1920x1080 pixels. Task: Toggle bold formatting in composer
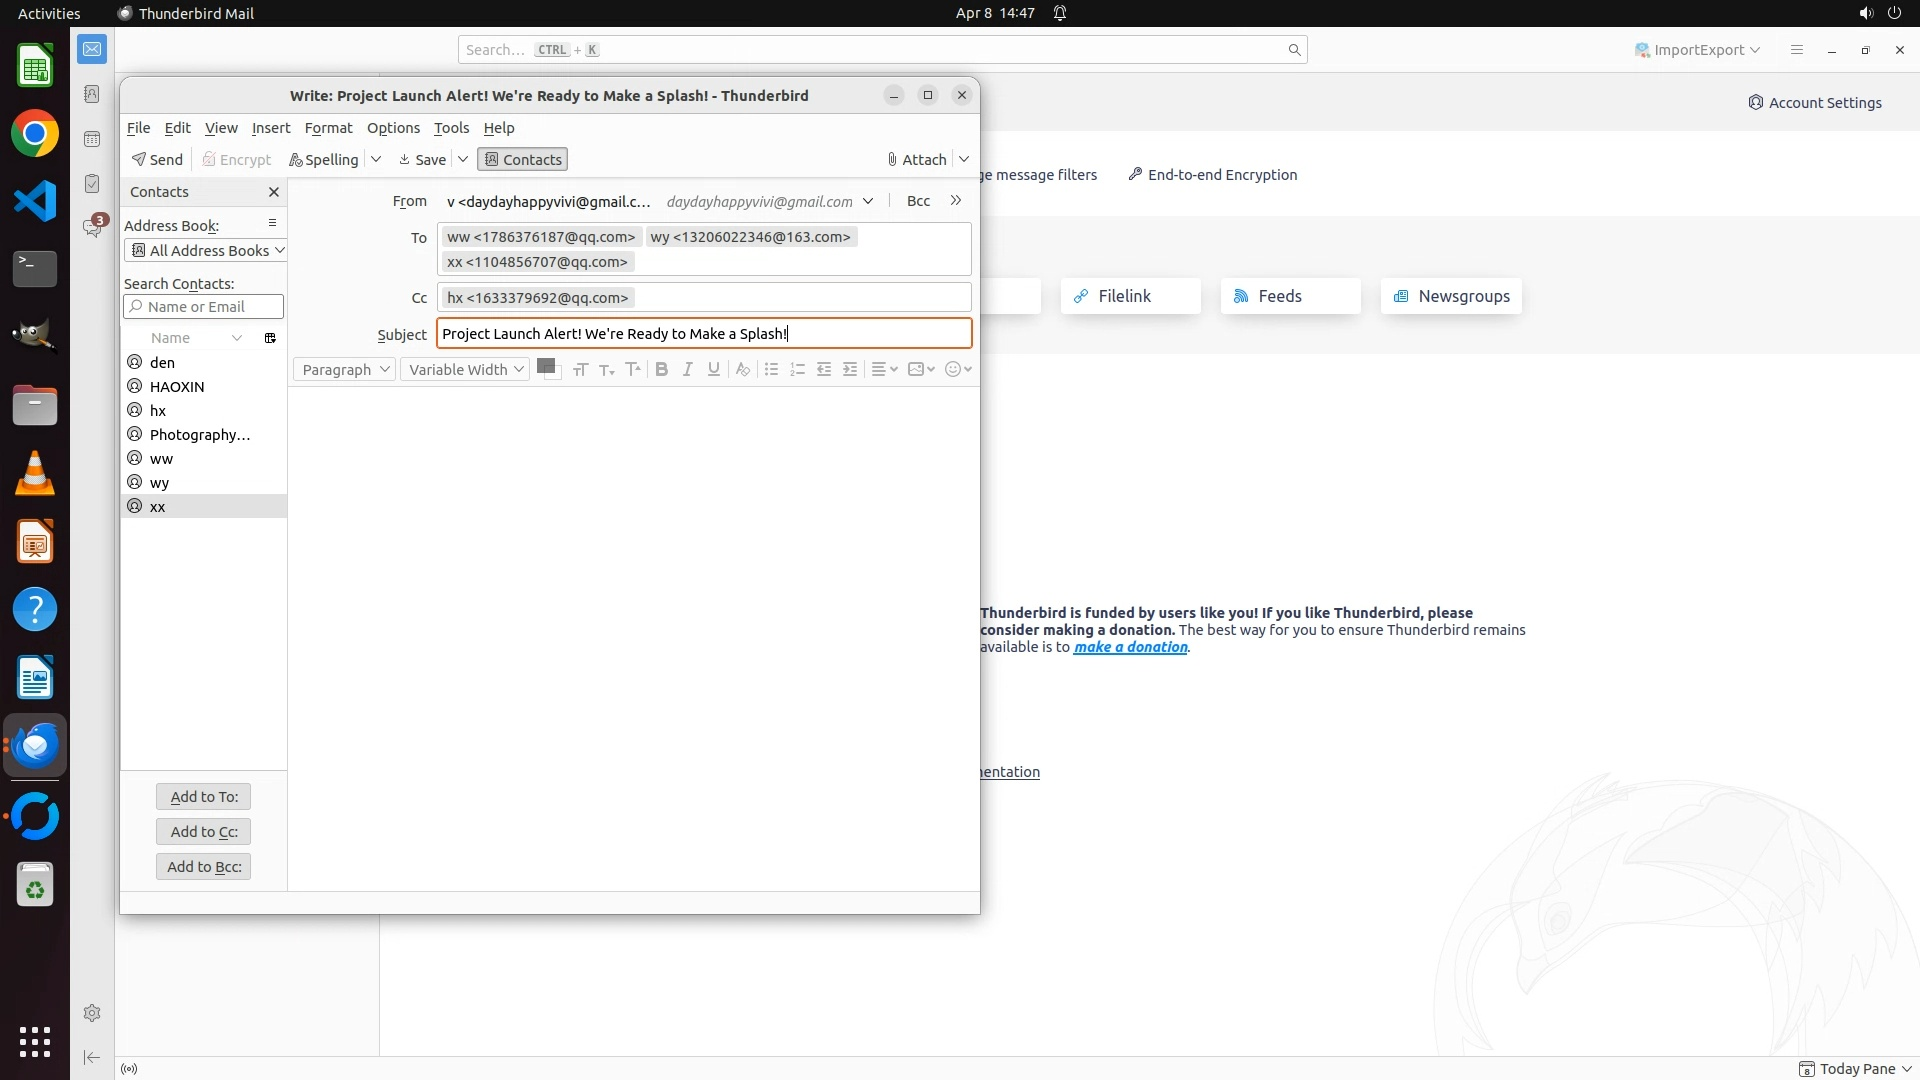point(661,369)
